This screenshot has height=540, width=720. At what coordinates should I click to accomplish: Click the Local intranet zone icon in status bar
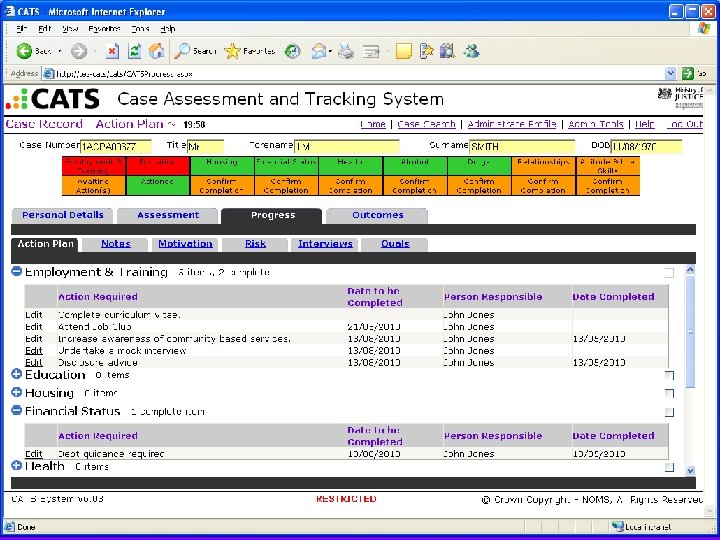click(617, 527)
